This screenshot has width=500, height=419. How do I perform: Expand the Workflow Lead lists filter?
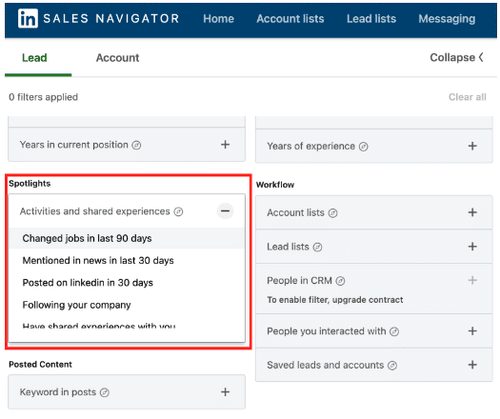pyautogui.click(x=472, y=246)
